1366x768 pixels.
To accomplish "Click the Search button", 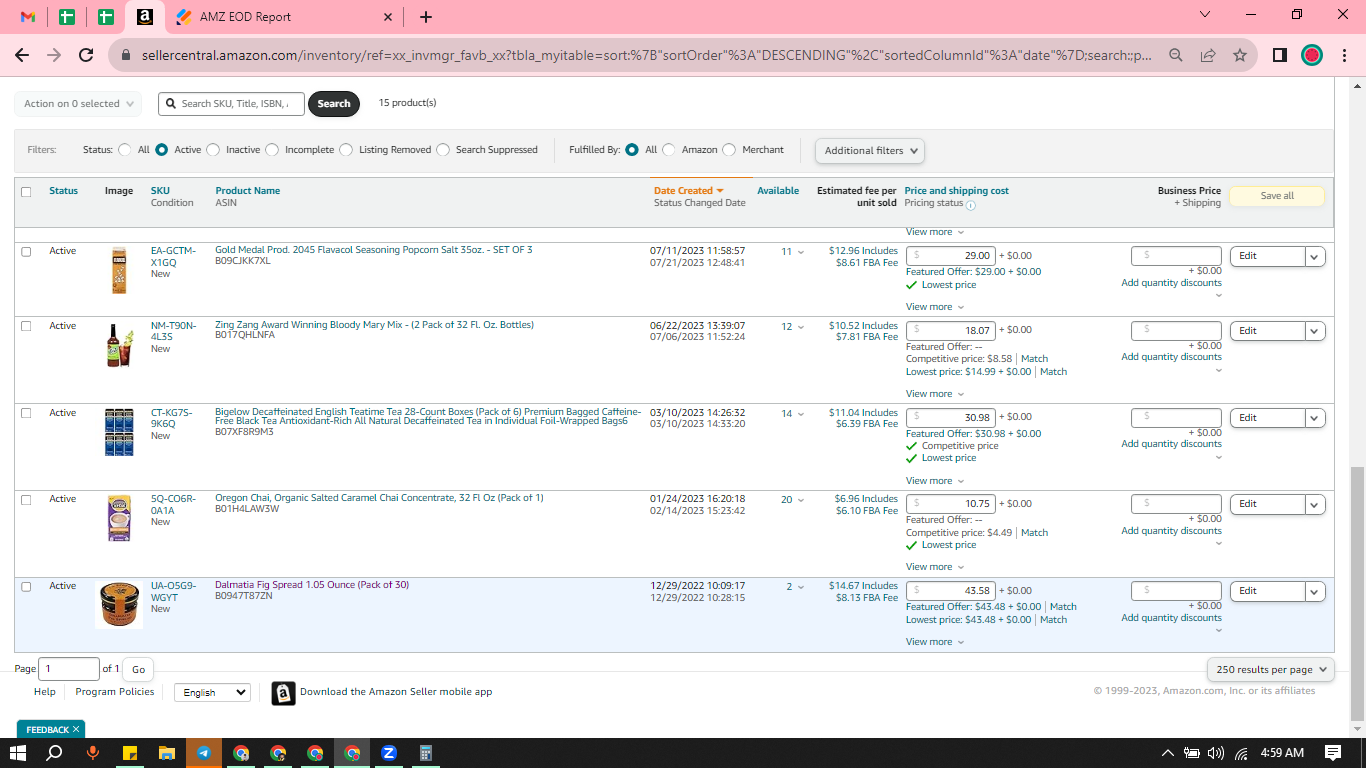I will tap(334, 104).
